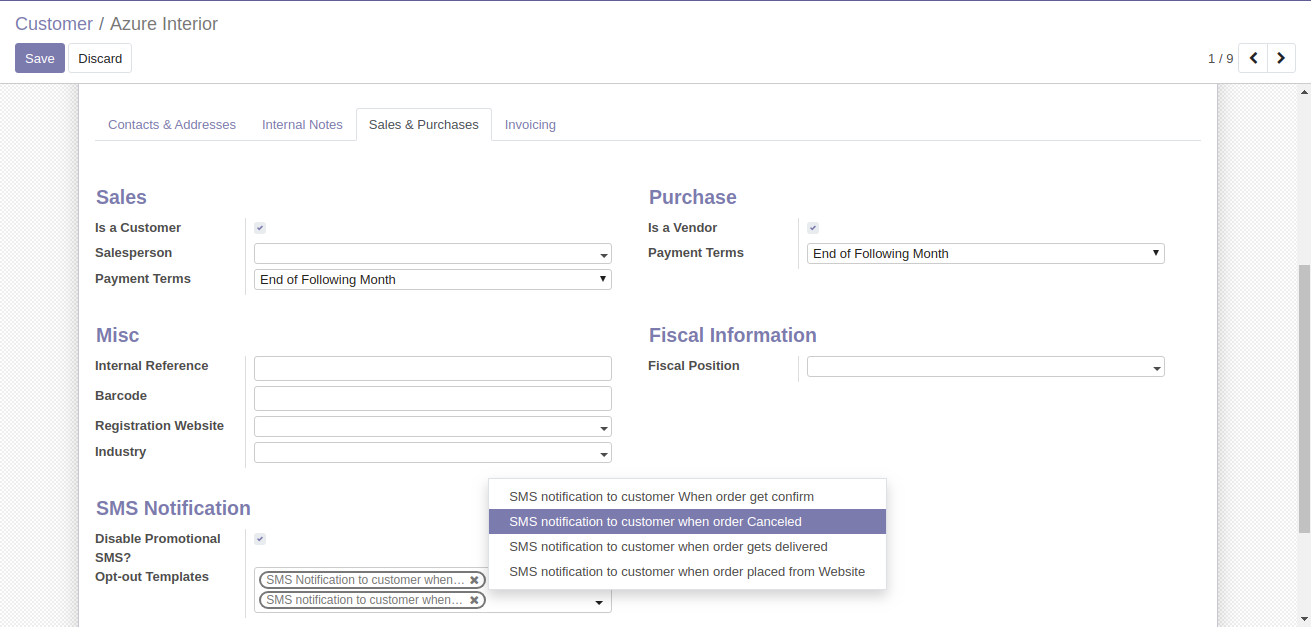
Task: Click the Save button
Action: click(x=40, y=58)
